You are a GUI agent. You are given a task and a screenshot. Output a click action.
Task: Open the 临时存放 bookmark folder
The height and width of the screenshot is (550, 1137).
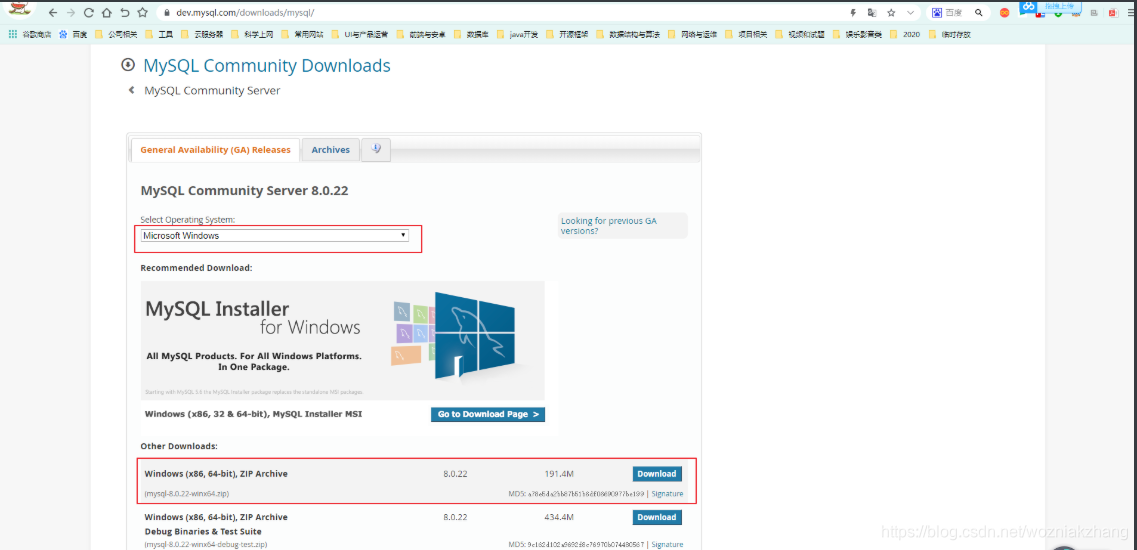[x=949, y=34]
